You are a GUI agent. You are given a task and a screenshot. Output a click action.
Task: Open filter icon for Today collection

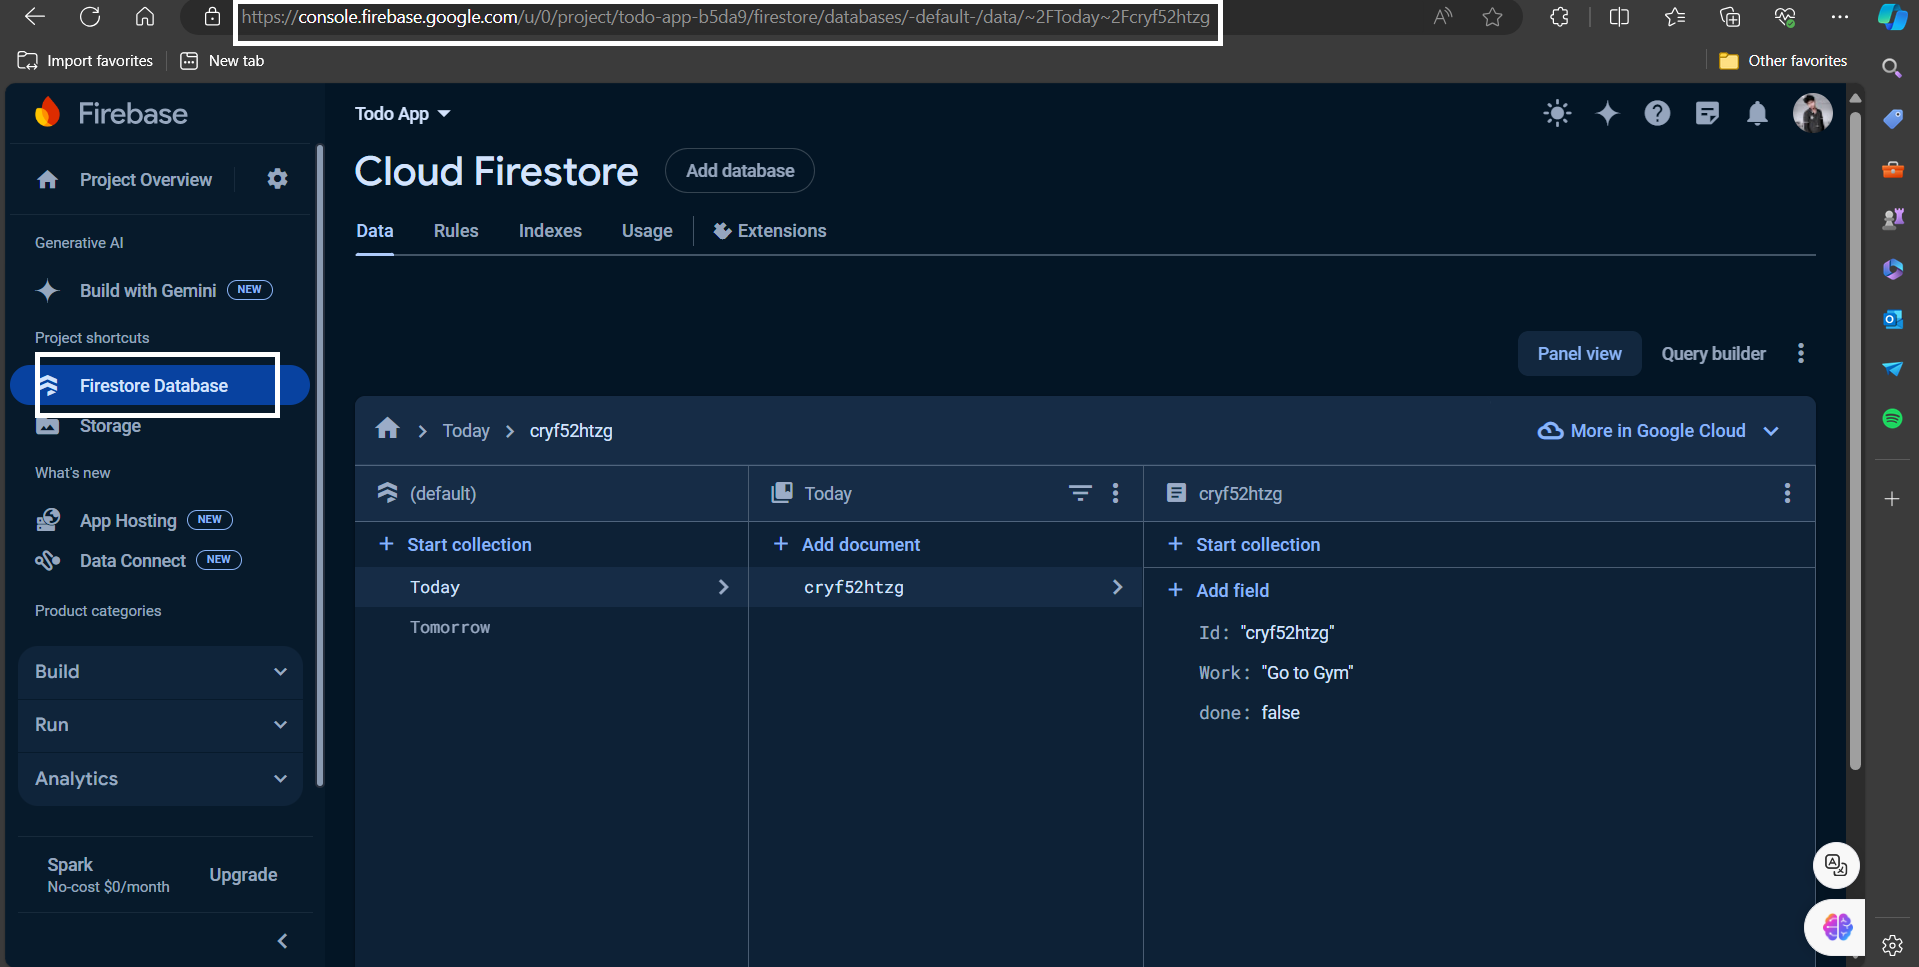pyautogui.click(x=1080, y=493)
